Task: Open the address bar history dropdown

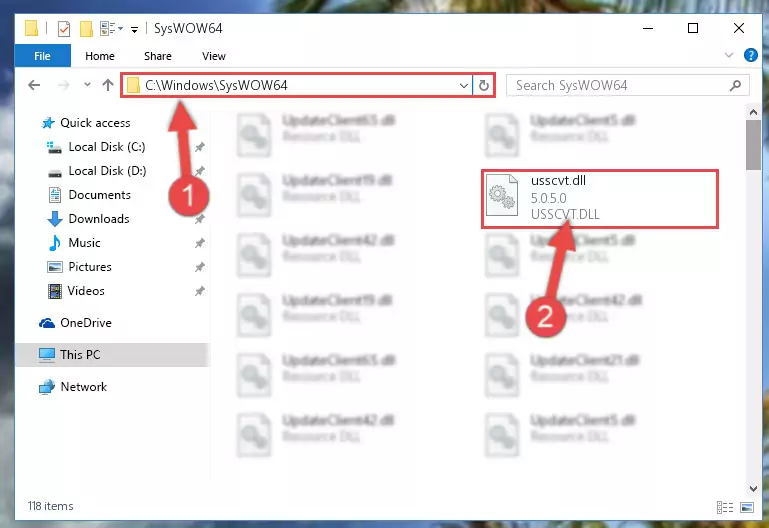Action: (463, 86)
